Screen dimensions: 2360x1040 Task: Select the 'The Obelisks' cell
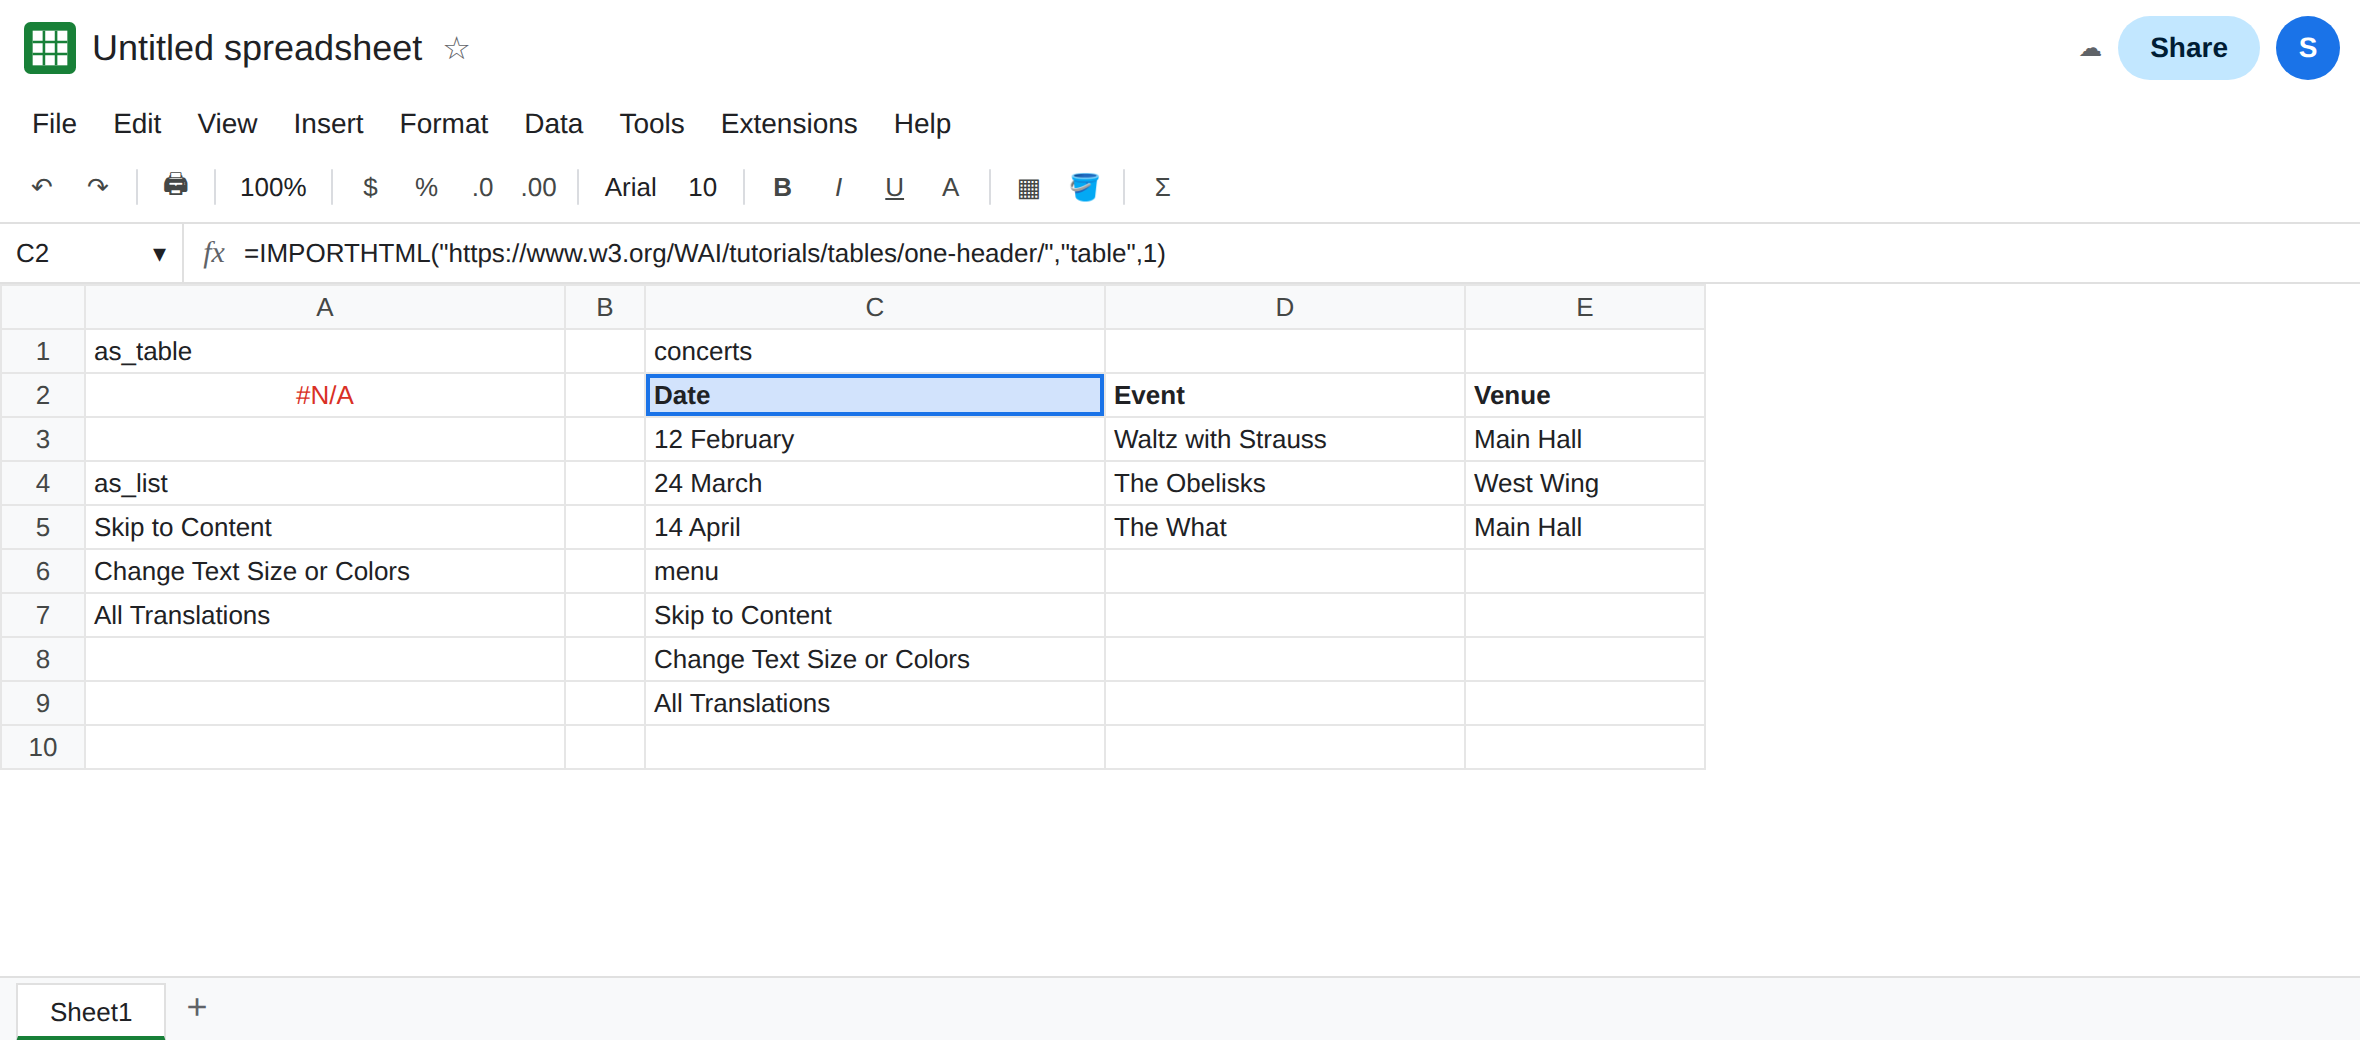tap(1285, 483)
